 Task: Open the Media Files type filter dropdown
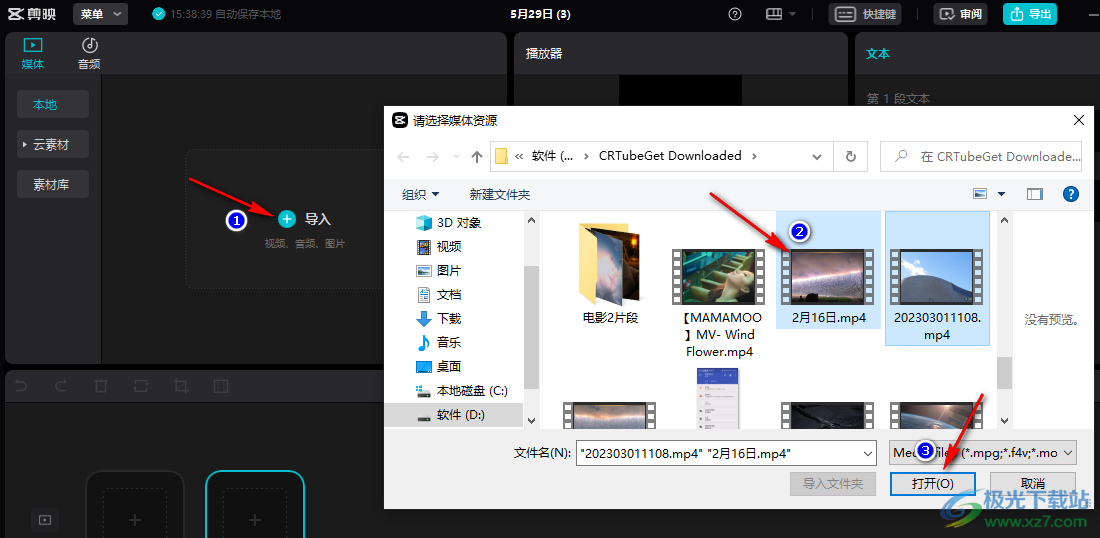tap(982, 453)
